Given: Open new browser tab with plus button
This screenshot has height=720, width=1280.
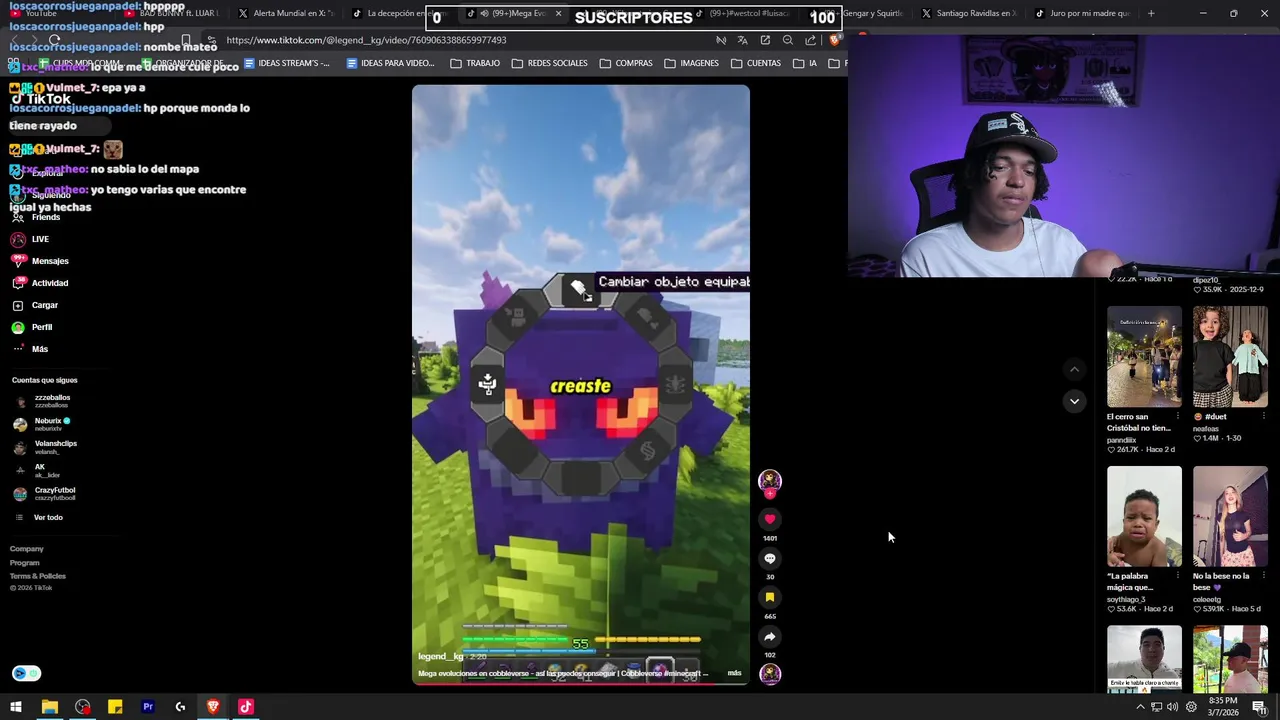Looking at the screenshot, I should (x=1151, y=13).
